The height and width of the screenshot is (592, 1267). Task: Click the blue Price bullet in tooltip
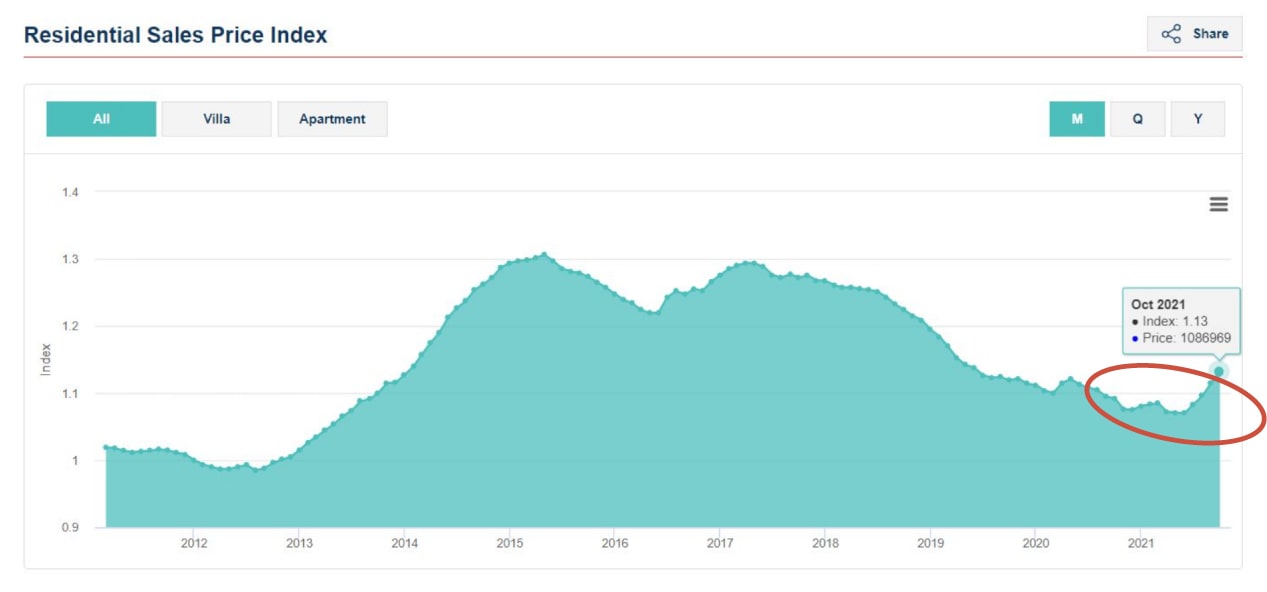[x=1135, y=339]
